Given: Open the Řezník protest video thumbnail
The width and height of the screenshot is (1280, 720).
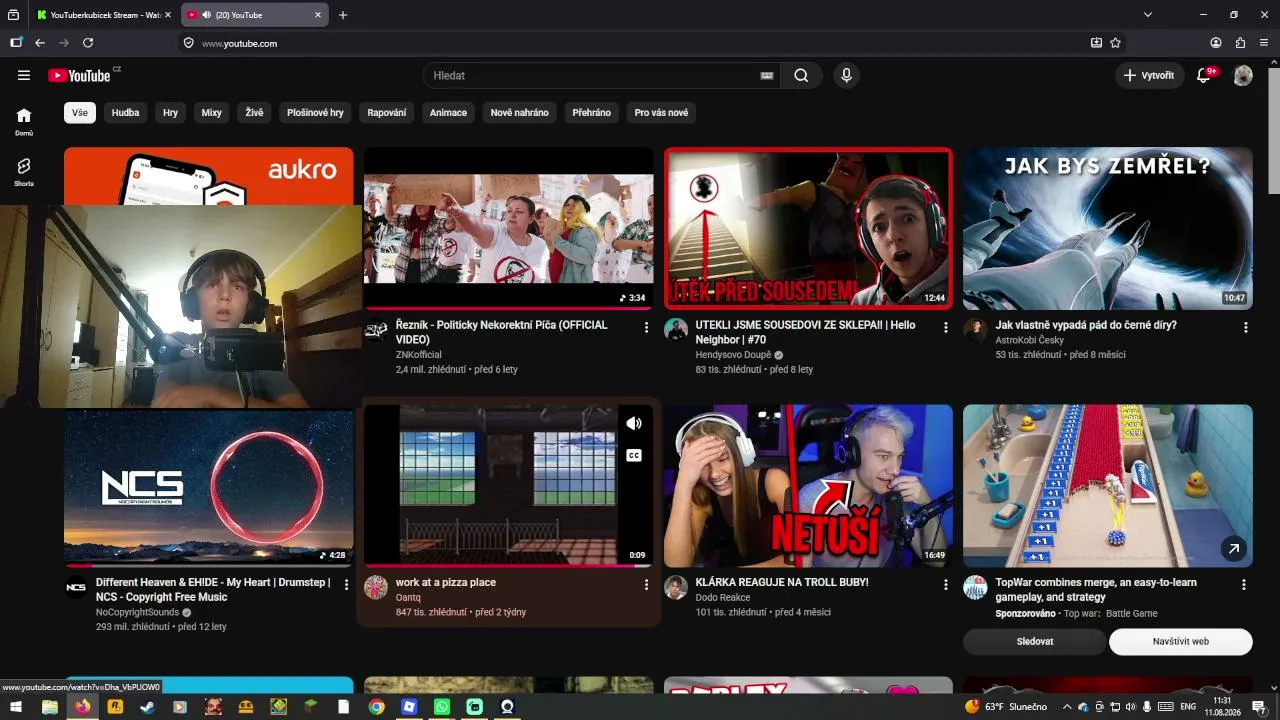Looking at the screenshot, I should click(x=508, y=229).
